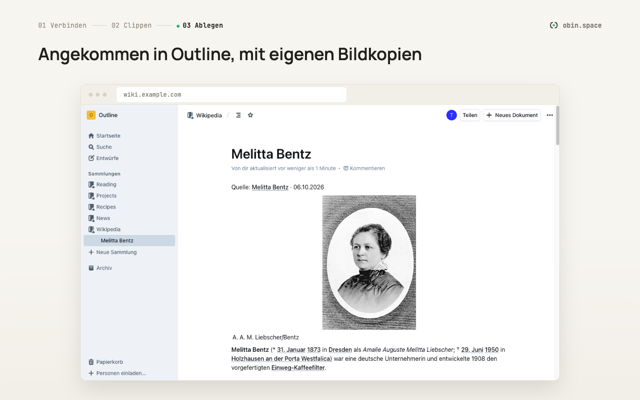Click the Dresden link

[340, 350]
